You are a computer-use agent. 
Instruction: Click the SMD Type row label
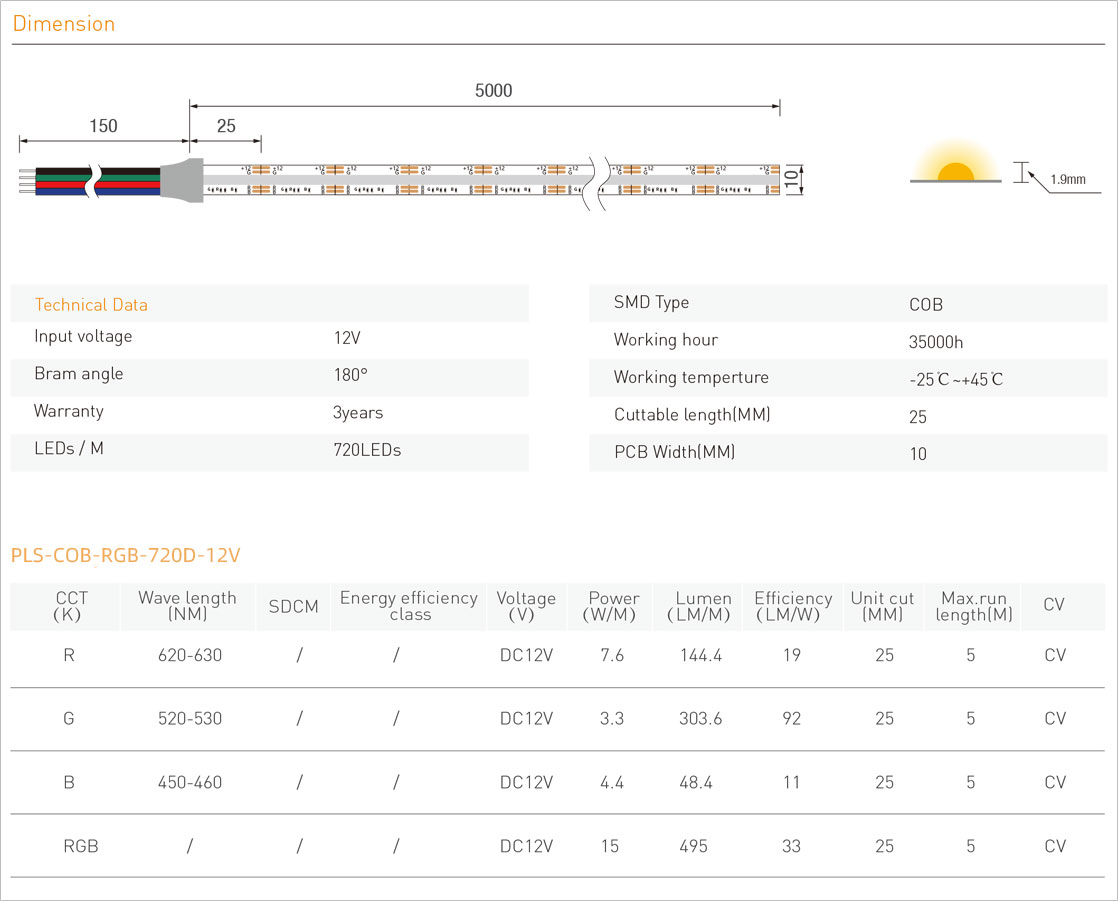[x=651, y=303]
